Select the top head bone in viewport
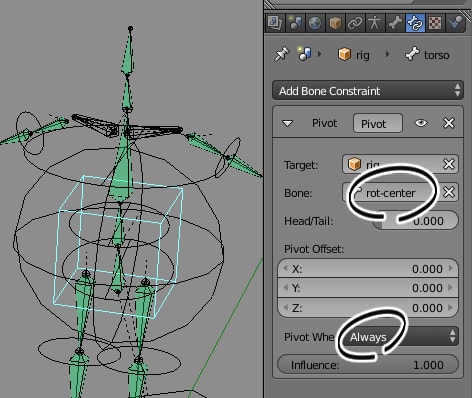472x398 pixels. (x=128, y=53)
